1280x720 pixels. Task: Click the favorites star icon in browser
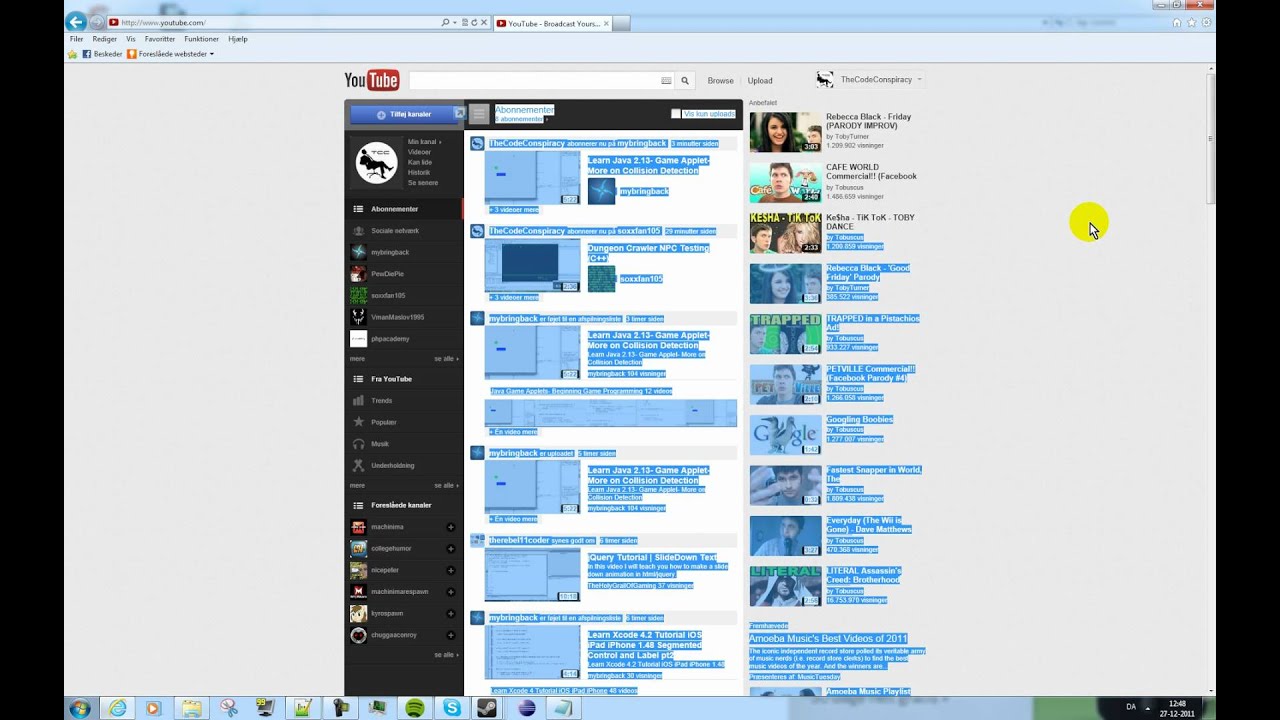tap(1192, 22)
